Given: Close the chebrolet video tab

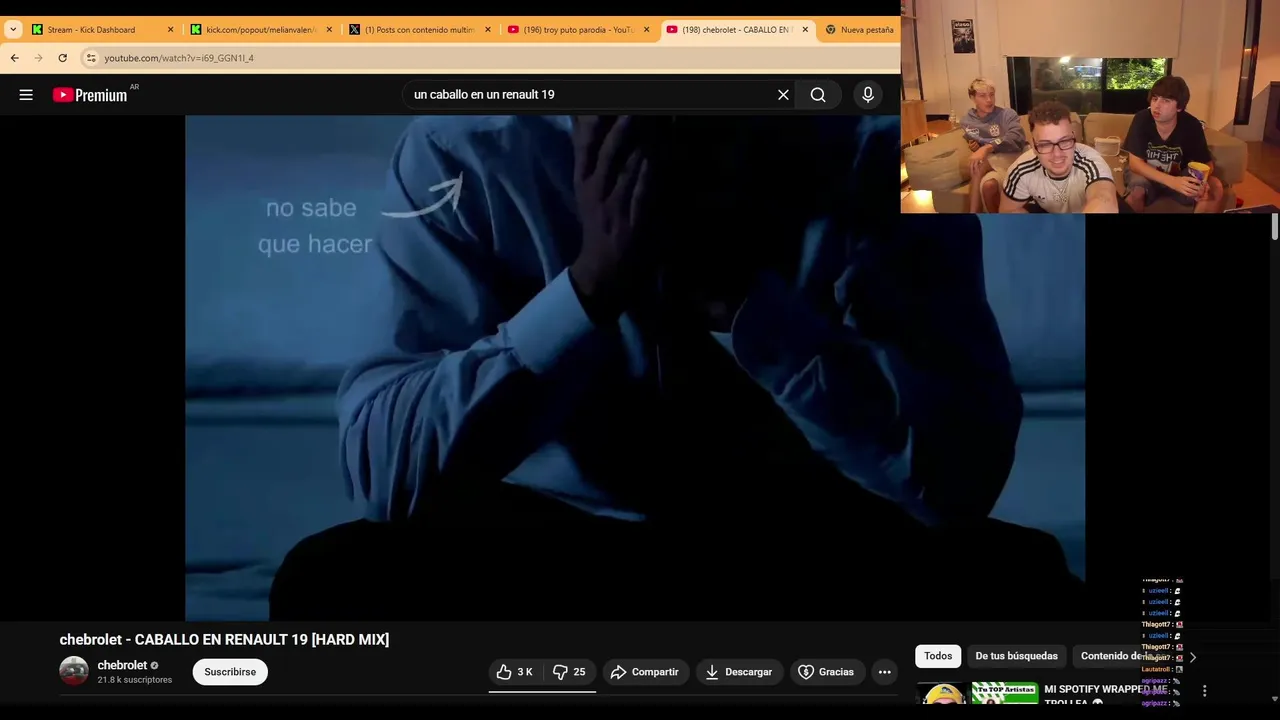Looking at the screenshot, I should click(805, 30).
